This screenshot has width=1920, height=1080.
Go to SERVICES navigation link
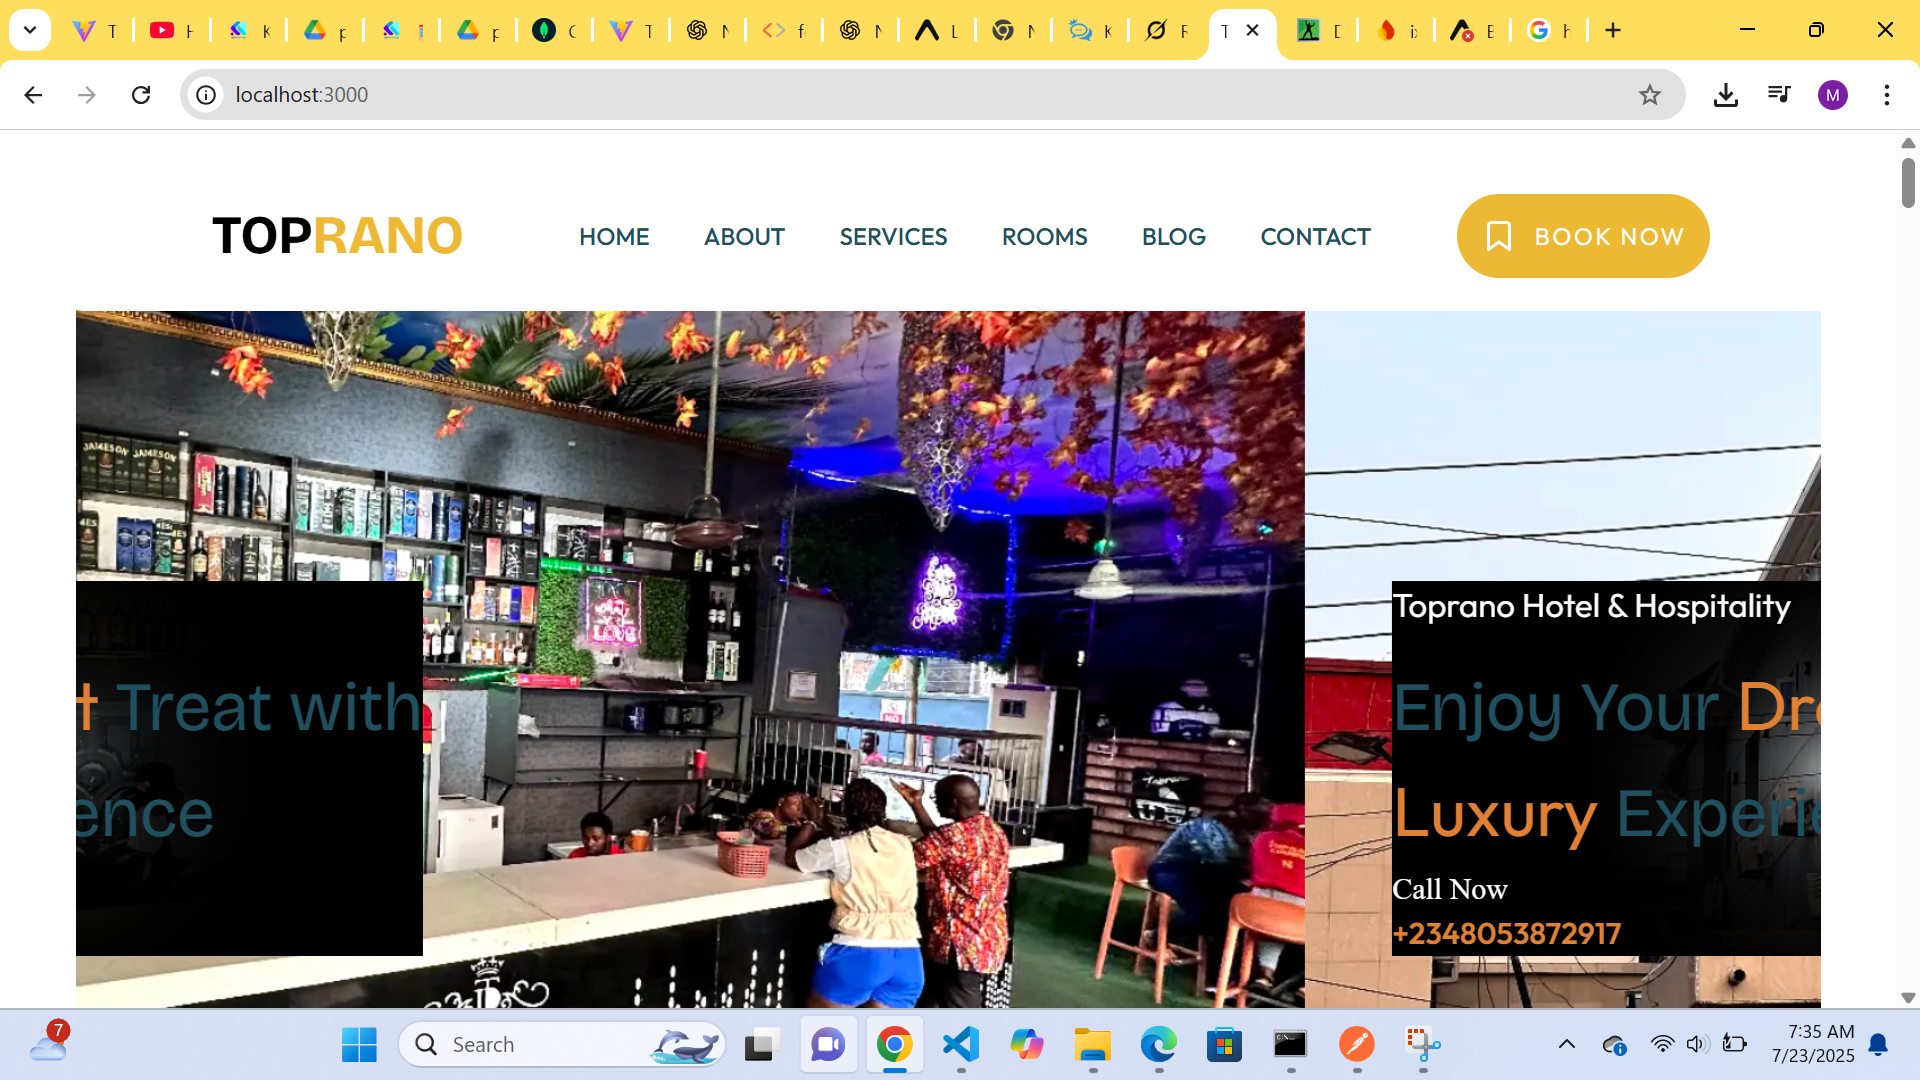892,237
